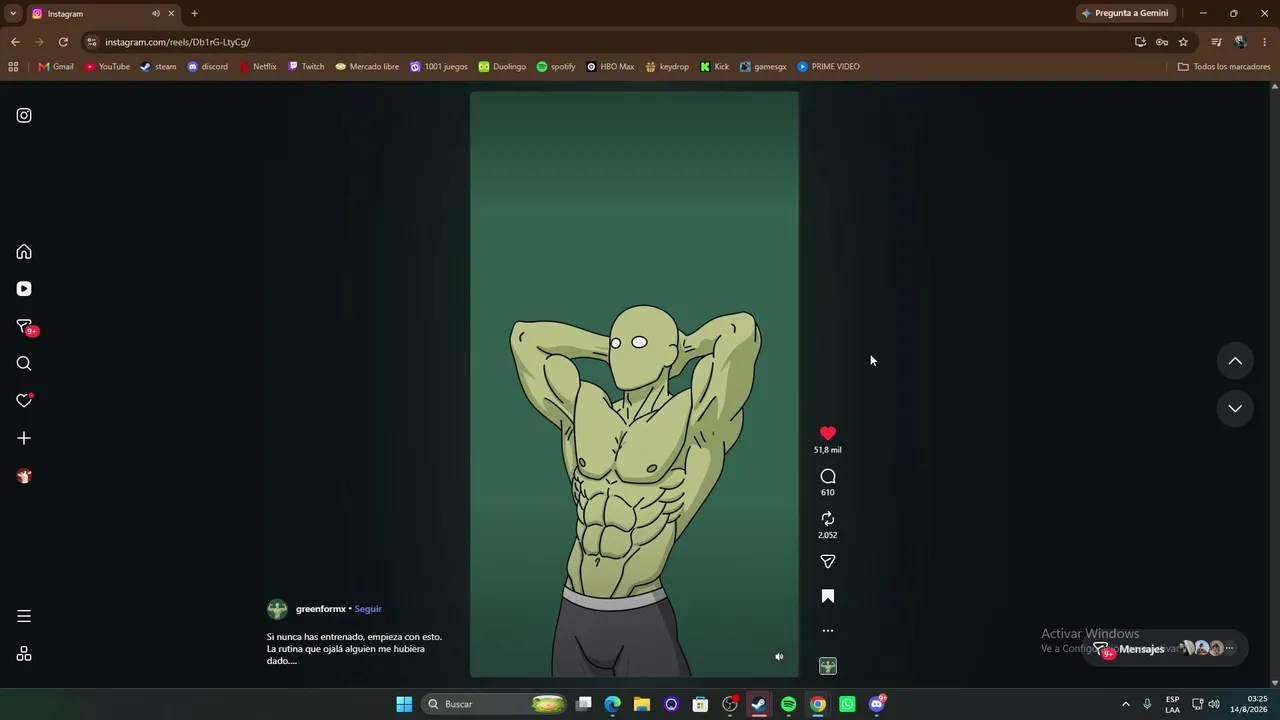Open the Meta apps grid icon
The width and height of the screenshot is (1280, 720).
(24, 654)
